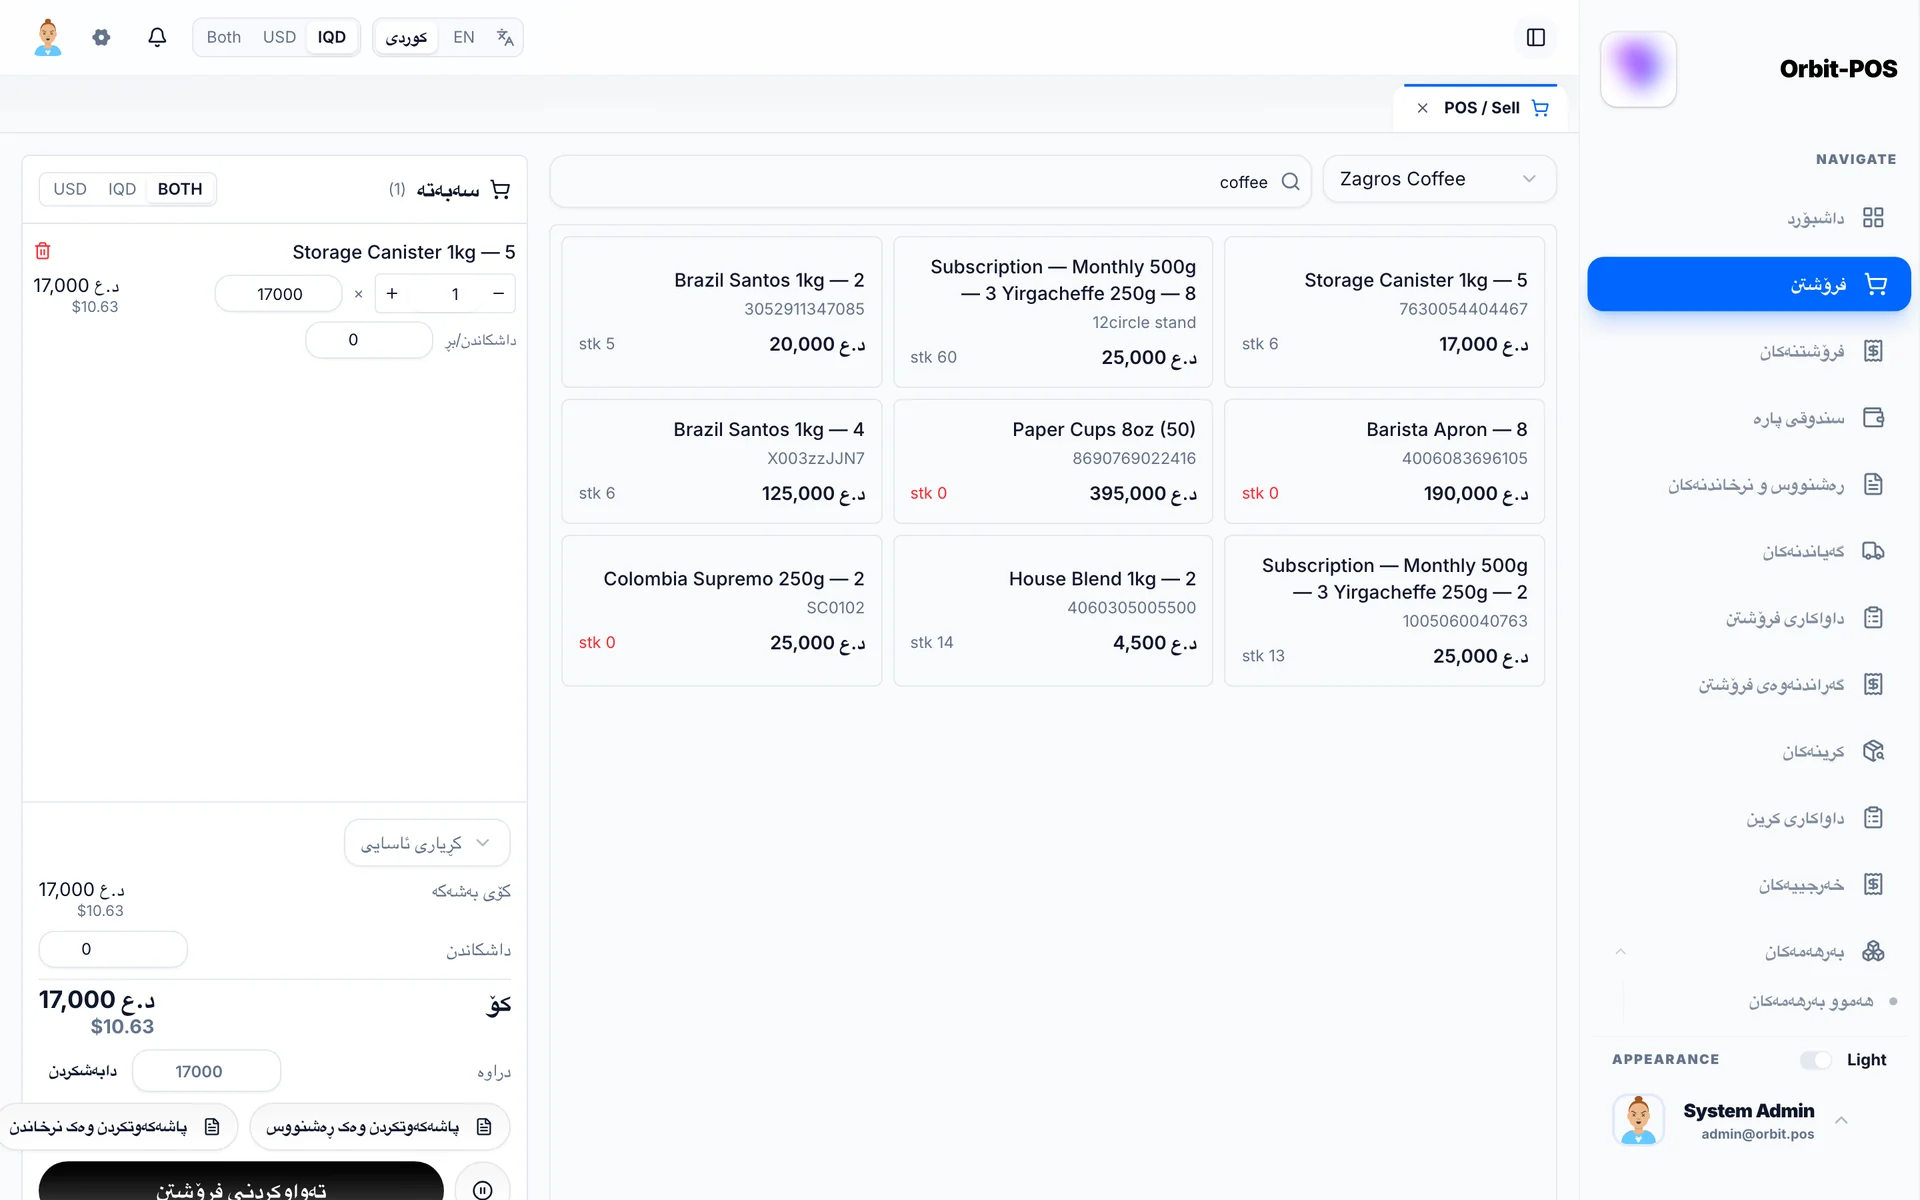This screenshot has width=1920, height=1200.
Task: Select Colombia Supremo 250g — 2 product
Action: point(722,611)
